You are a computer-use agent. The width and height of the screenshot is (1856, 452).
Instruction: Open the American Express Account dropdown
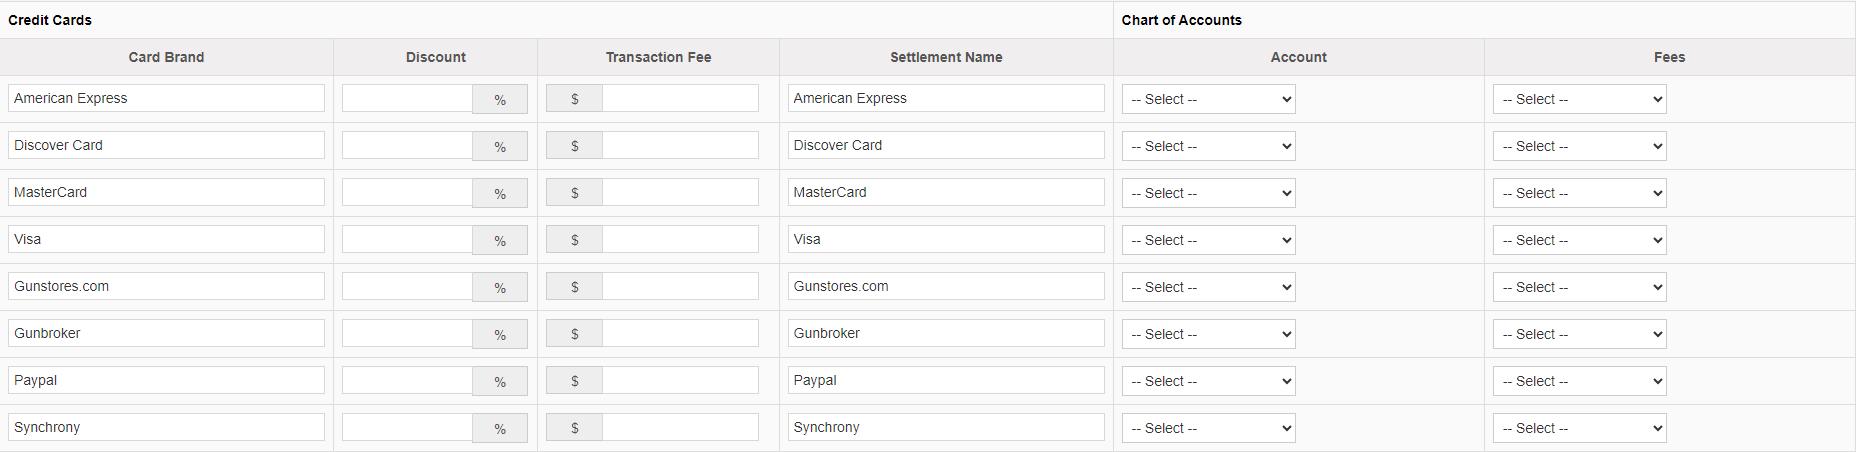(x=1208, y=99)
